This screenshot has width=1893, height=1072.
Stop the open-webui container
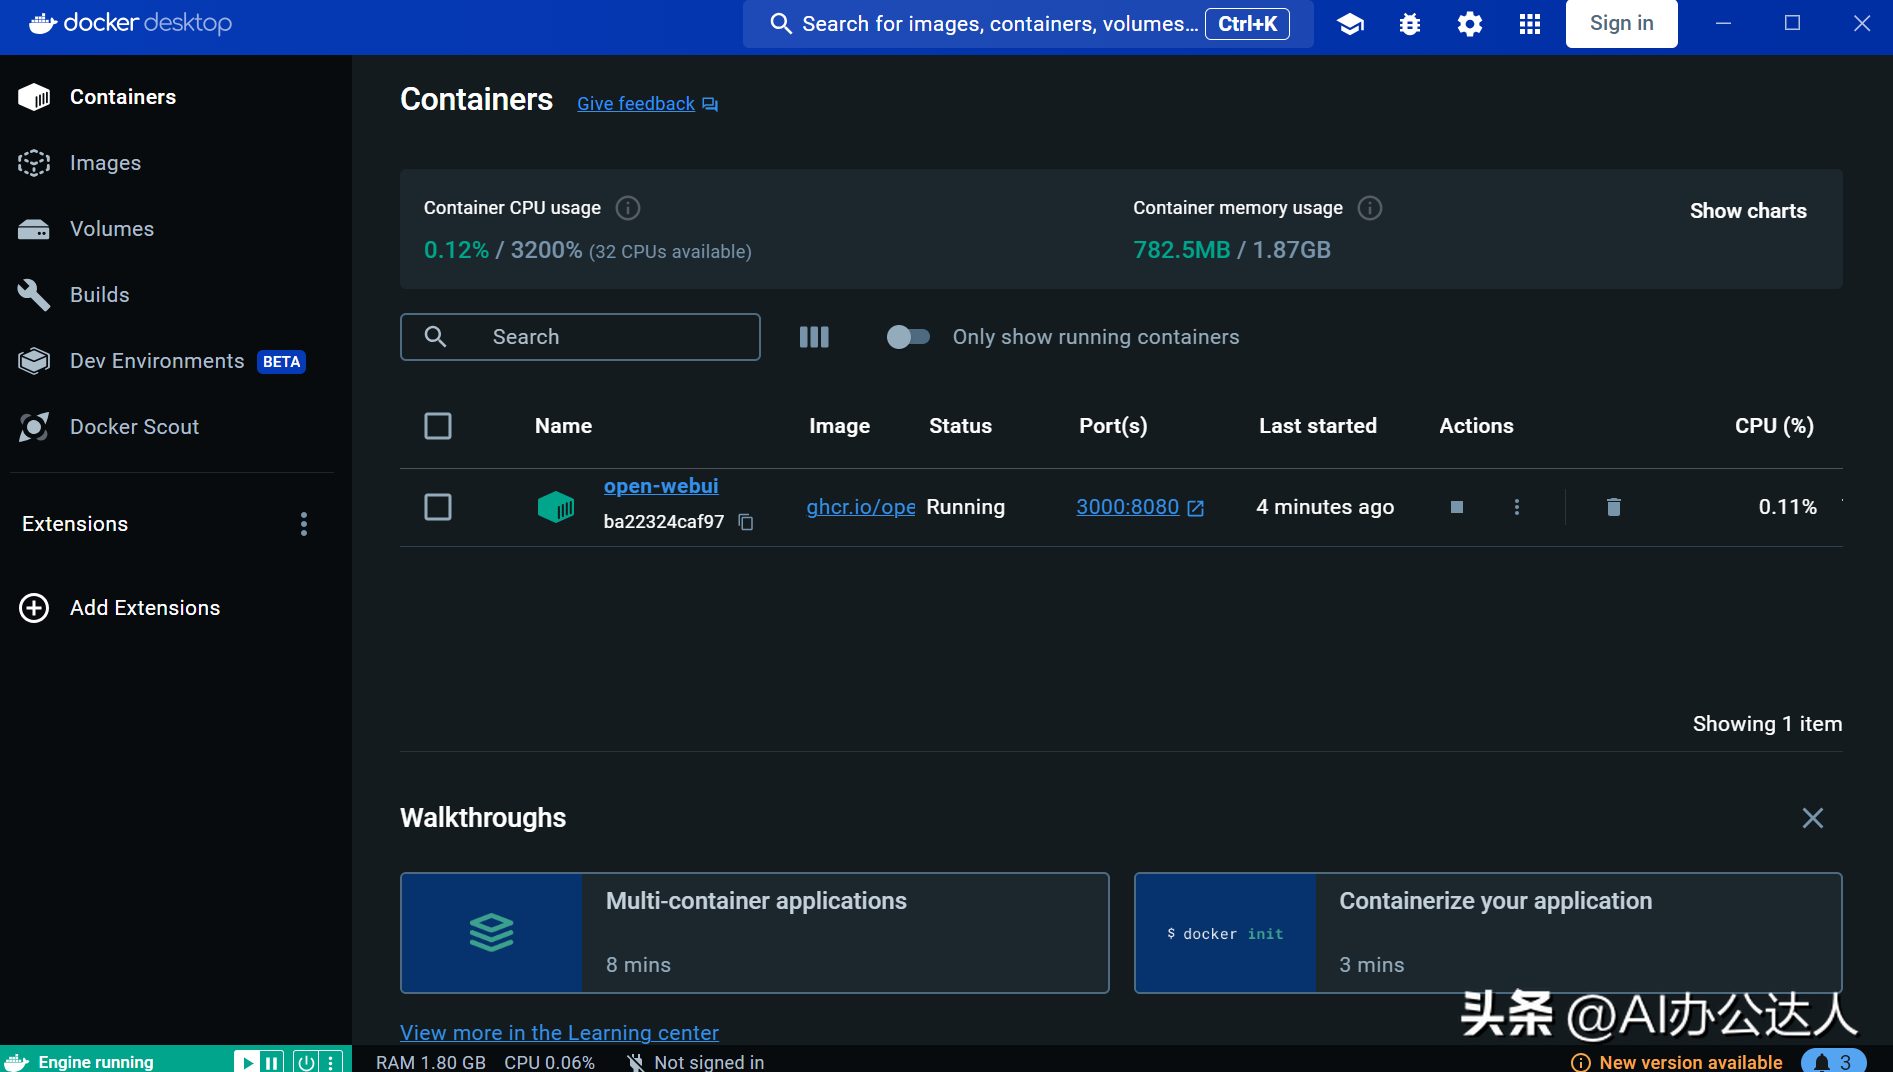tap(1457, 507)
